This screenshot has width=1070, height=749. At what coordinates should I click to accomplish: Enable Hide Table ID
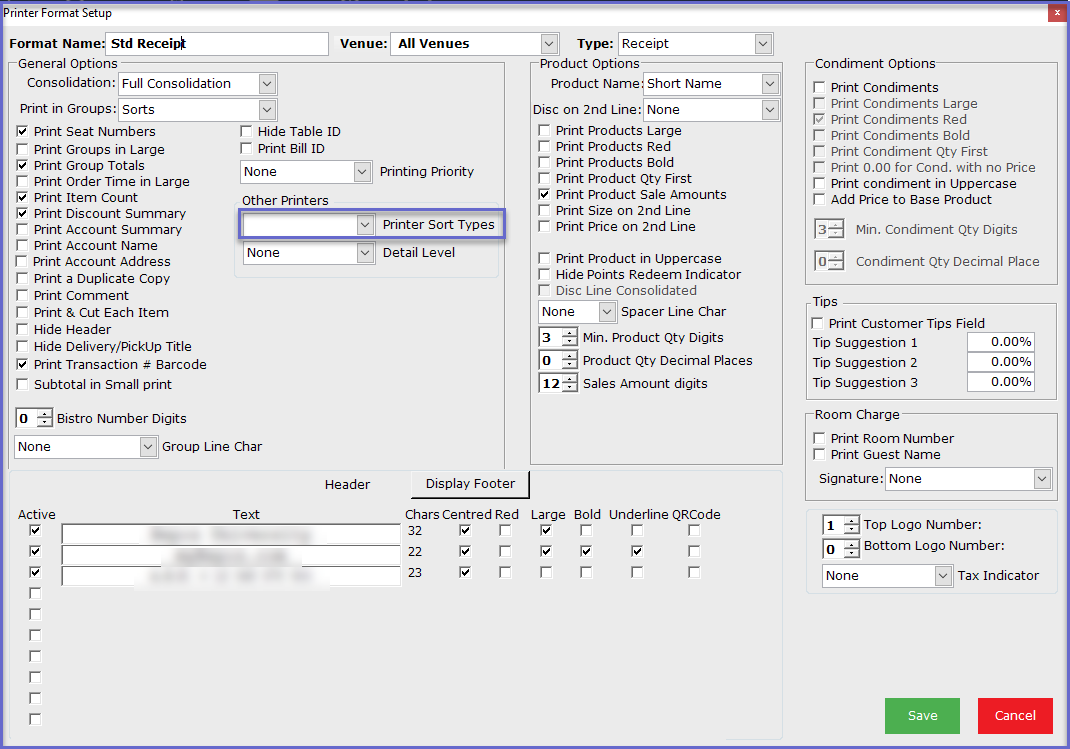(246, 131)
